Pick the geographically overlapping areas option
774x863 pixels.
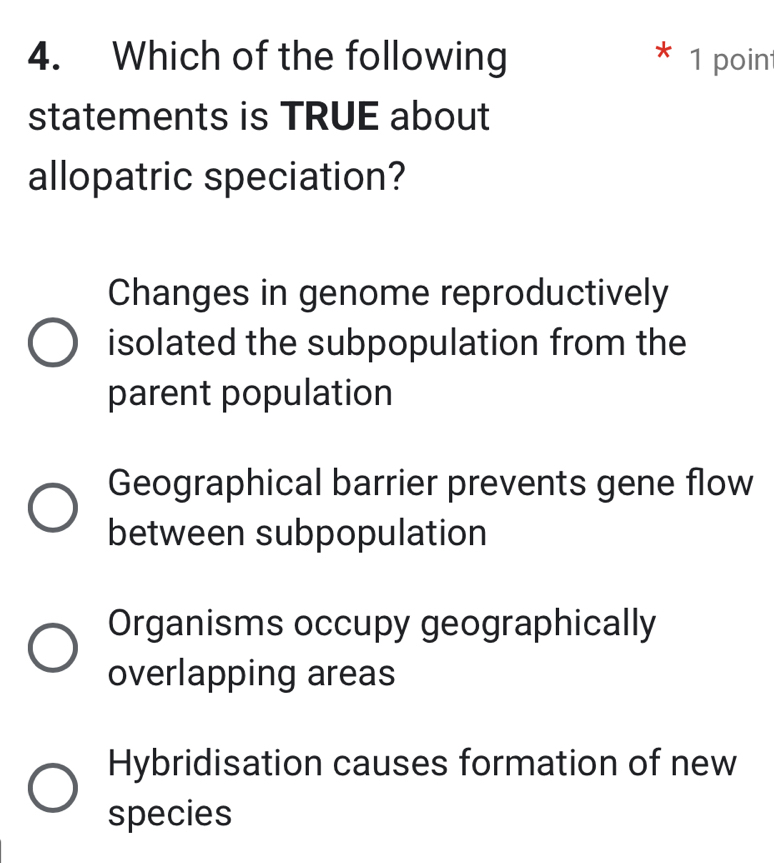(x=54, y=648)
